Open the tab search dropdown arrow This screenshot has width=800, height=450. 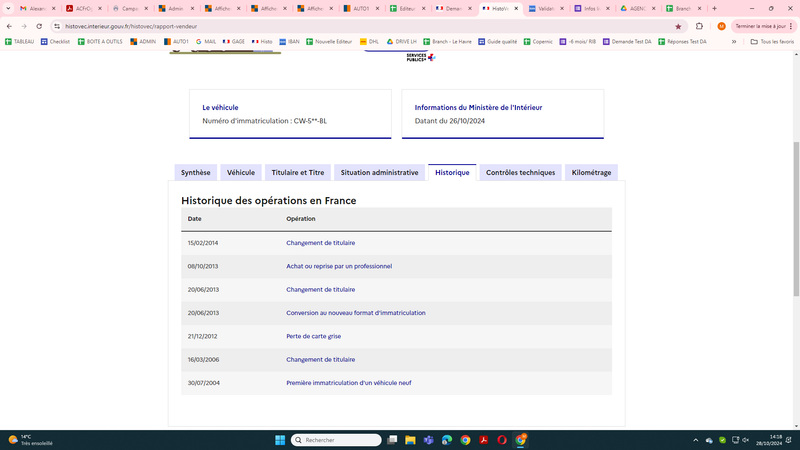click(x=8, y=8)
